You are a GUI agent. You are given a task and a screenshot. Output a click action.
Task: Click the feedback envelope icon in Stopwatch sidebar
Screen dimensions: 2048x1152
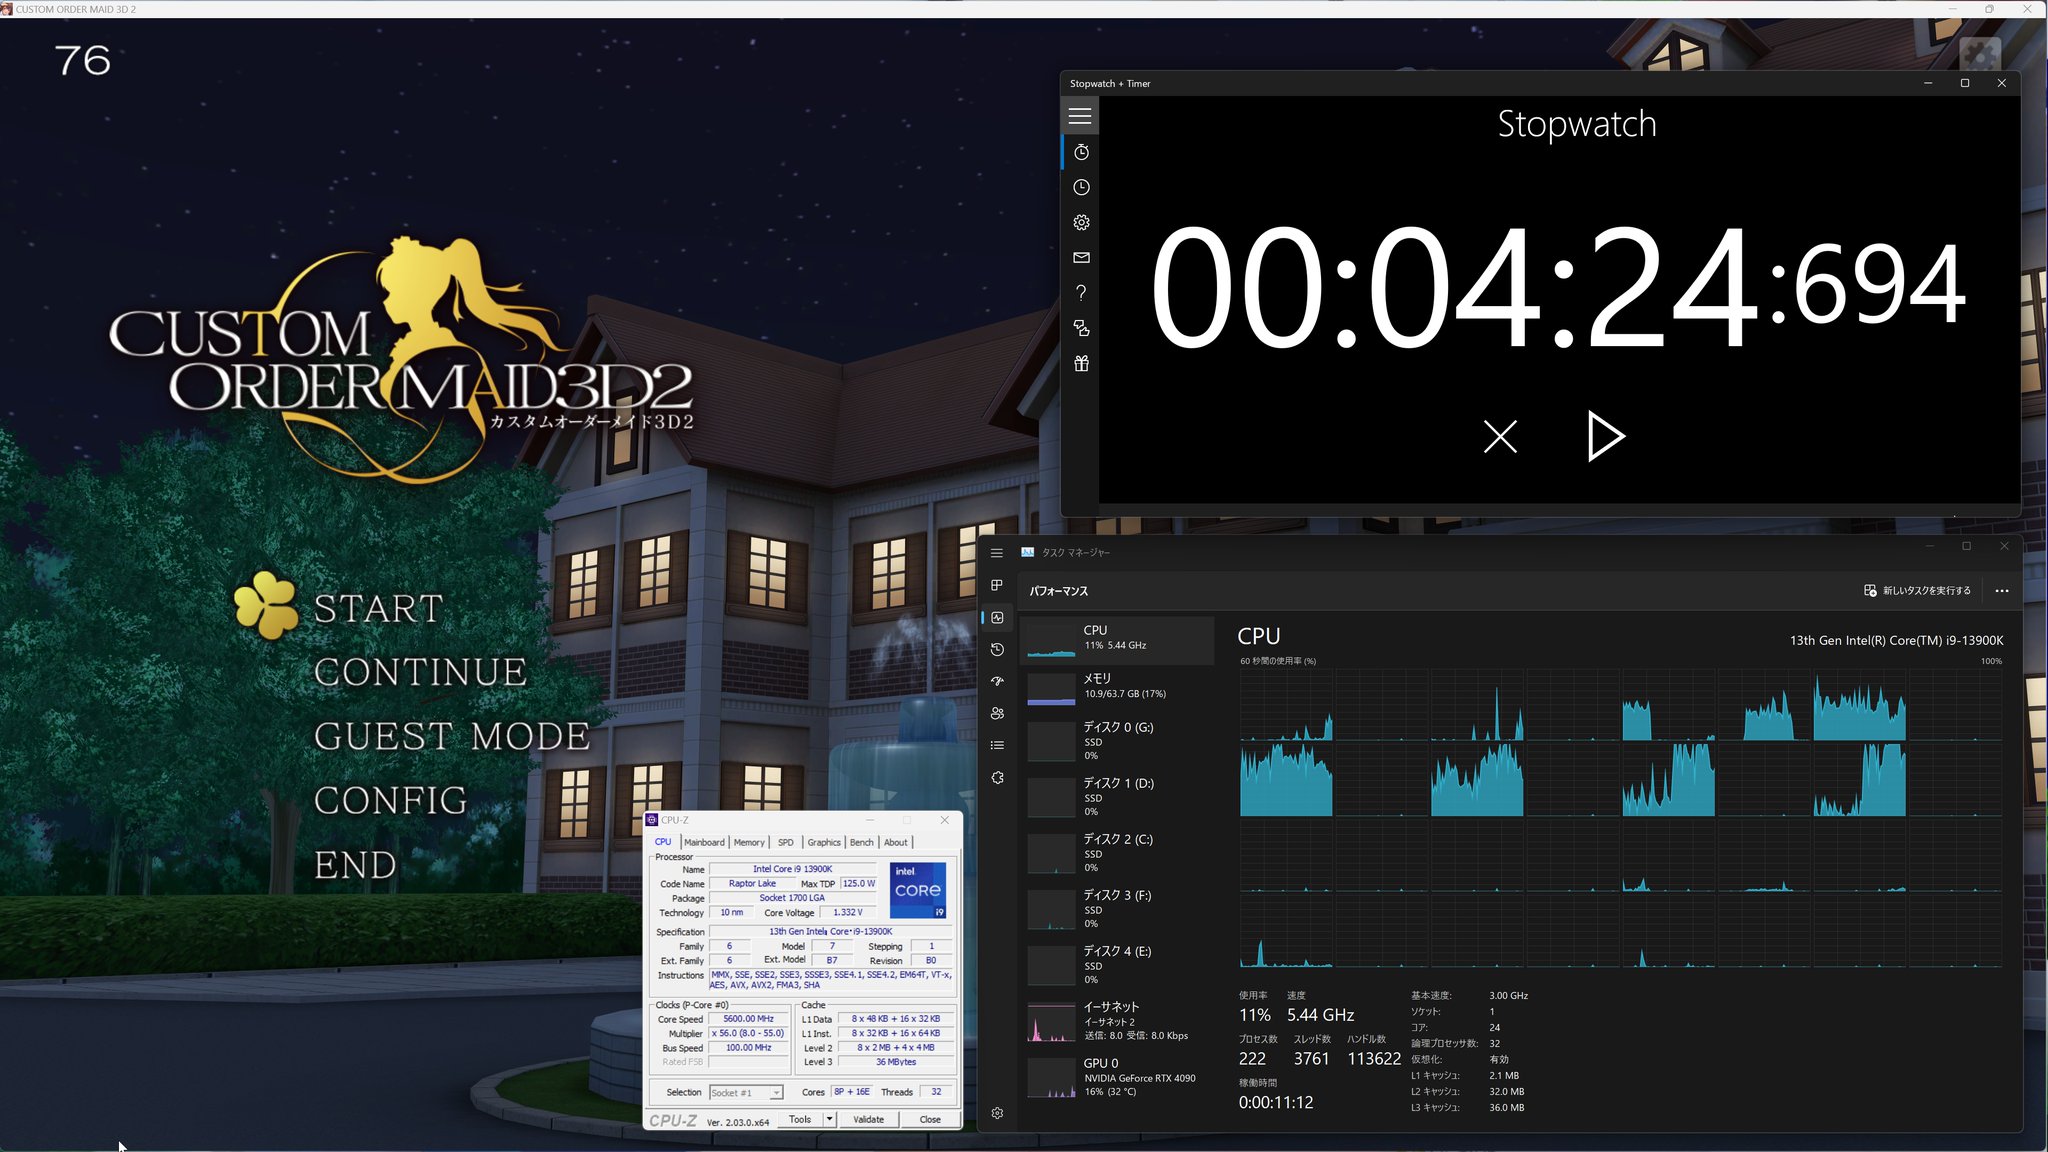coord(1080,257)
